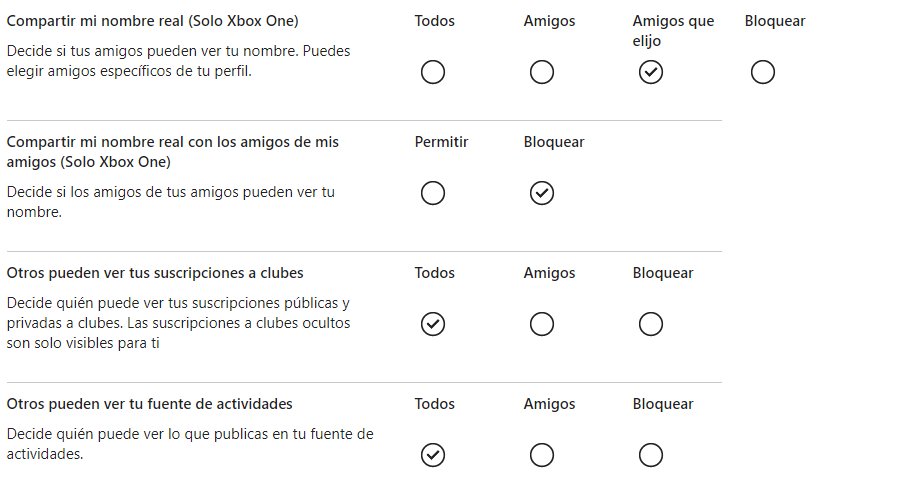913x498 pixels.
Task: Click 'Compartir mi nombre real (Solo Xbox One)' heading
Action: pyautogui.click(x=152, y=21)
